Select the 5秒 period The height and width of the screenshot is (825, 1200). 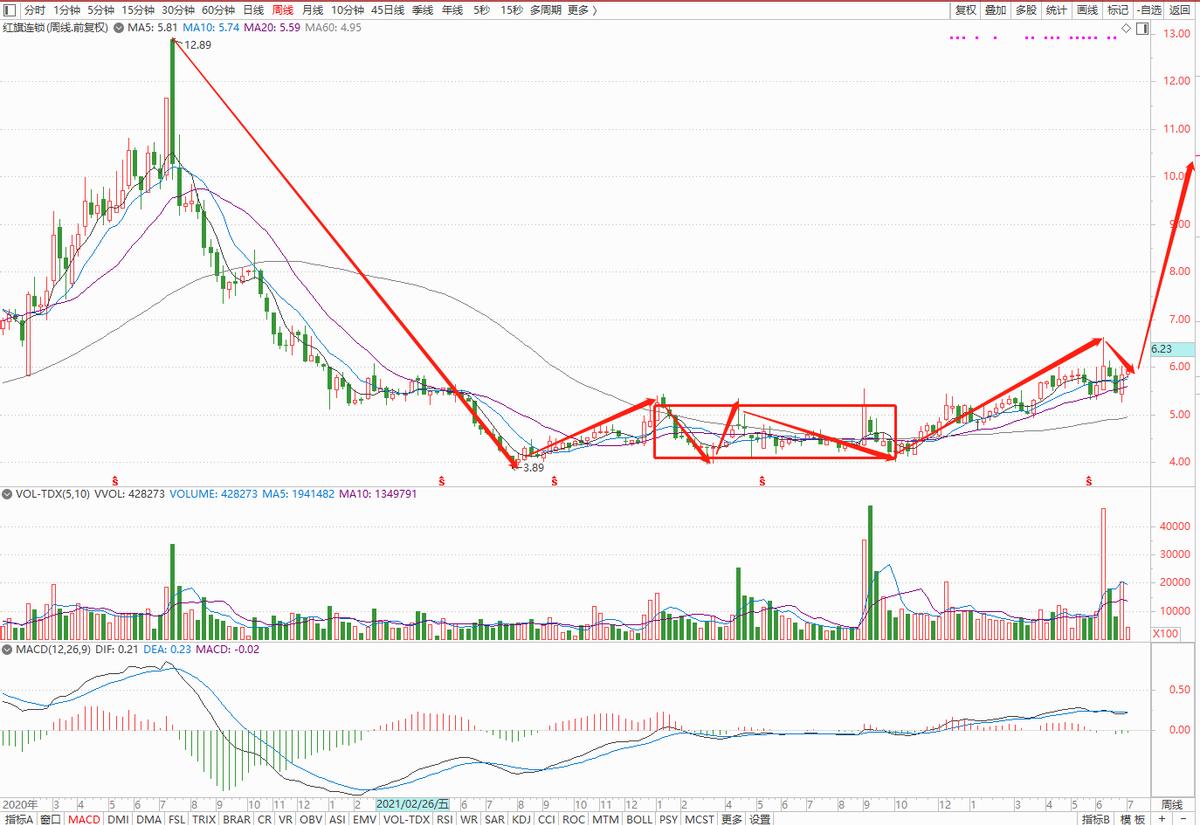481,10
